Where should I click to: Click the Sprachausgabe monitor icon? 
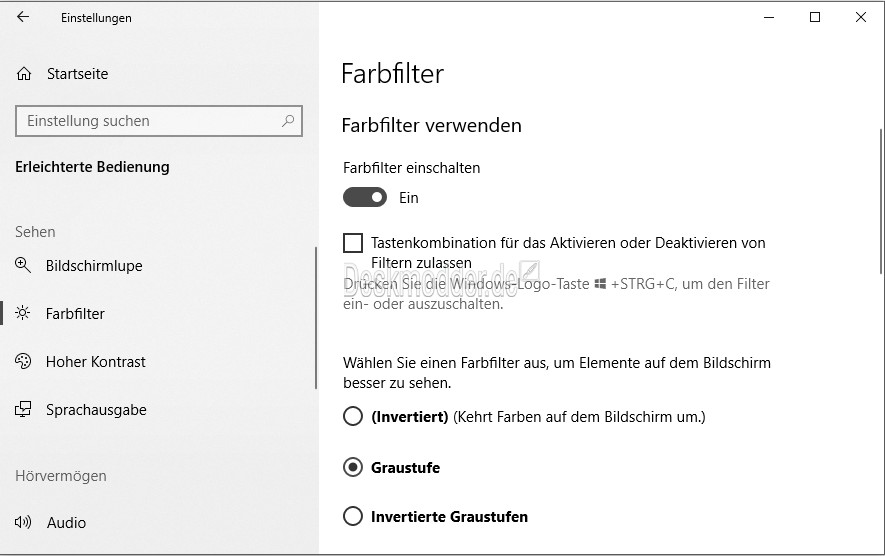click(23, 409)
